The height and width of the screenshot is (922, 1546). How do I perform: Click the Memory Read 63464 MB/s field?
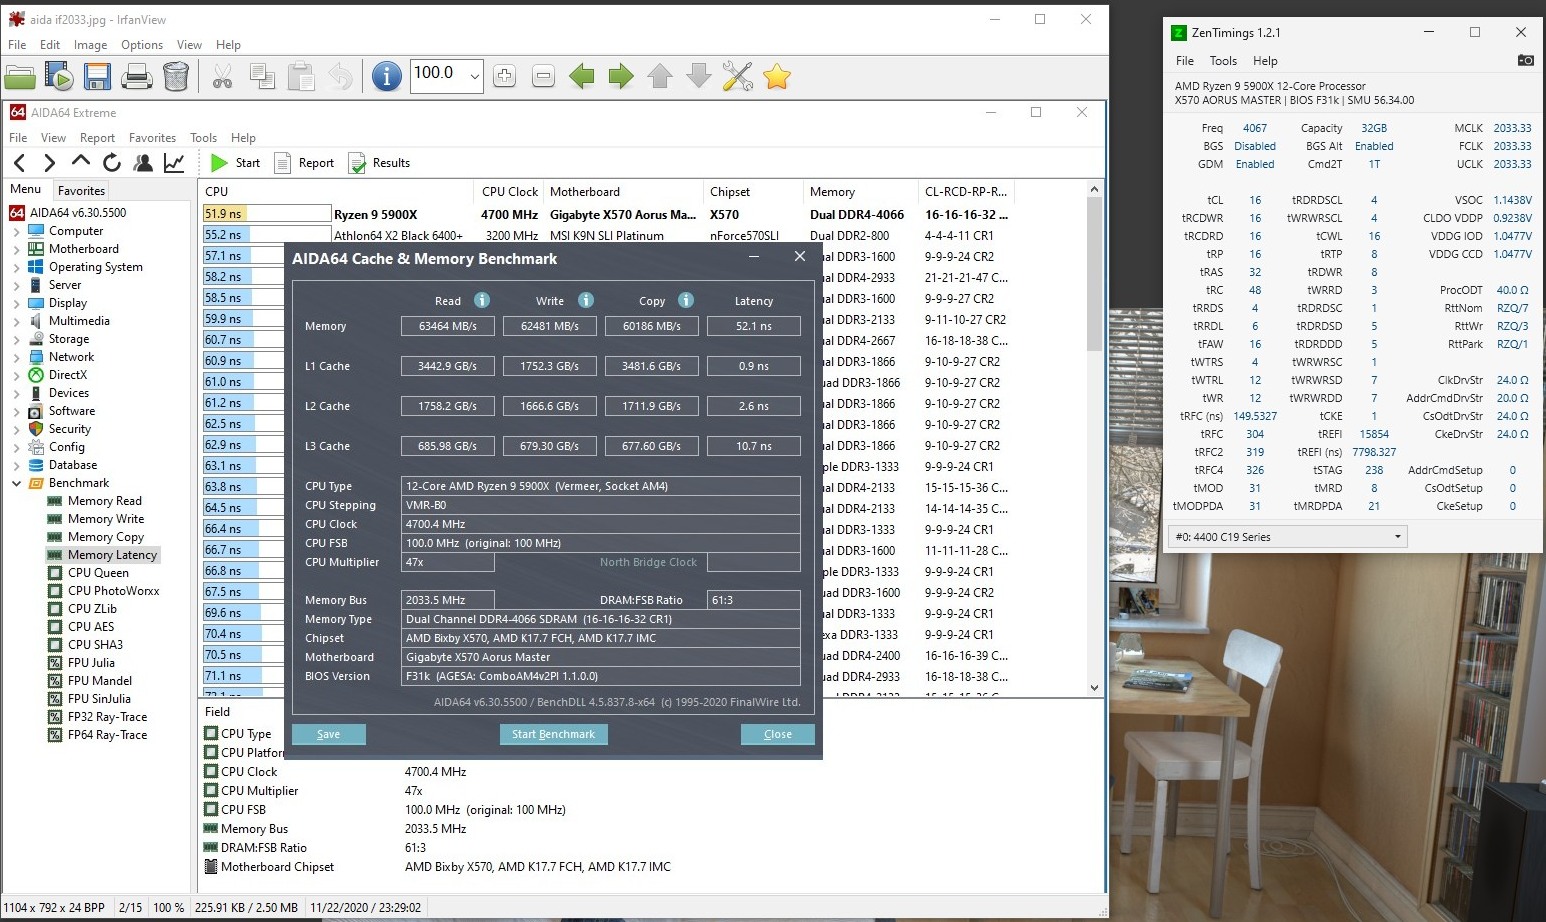448,326
